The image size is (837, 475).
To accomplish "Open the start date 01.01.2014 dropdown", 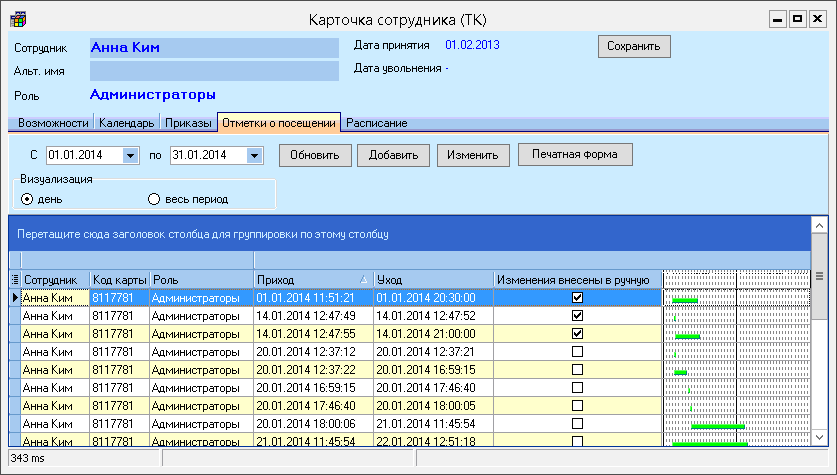I will (130, 155).
